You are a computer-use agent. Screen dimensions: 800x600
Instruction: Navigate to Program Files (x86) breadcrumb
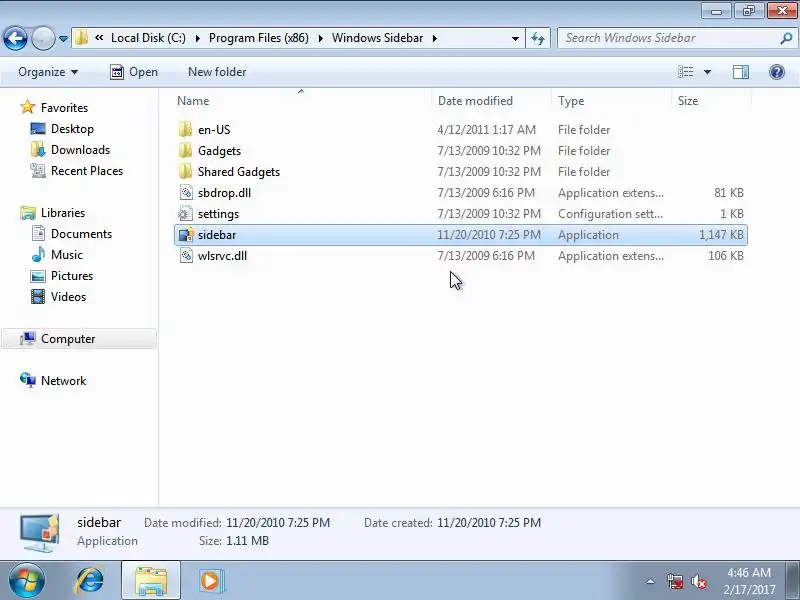pos(259,38)
